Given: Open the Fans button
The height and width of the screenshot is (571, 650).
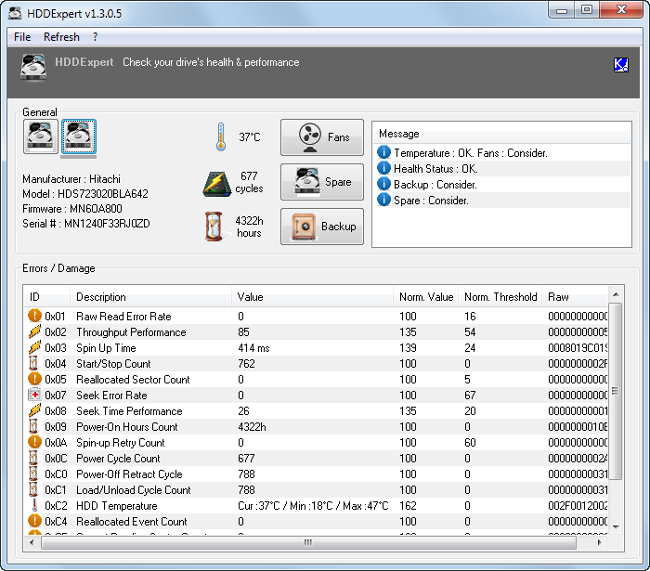Looking at the screenshot, I should [x=322, y=138].
